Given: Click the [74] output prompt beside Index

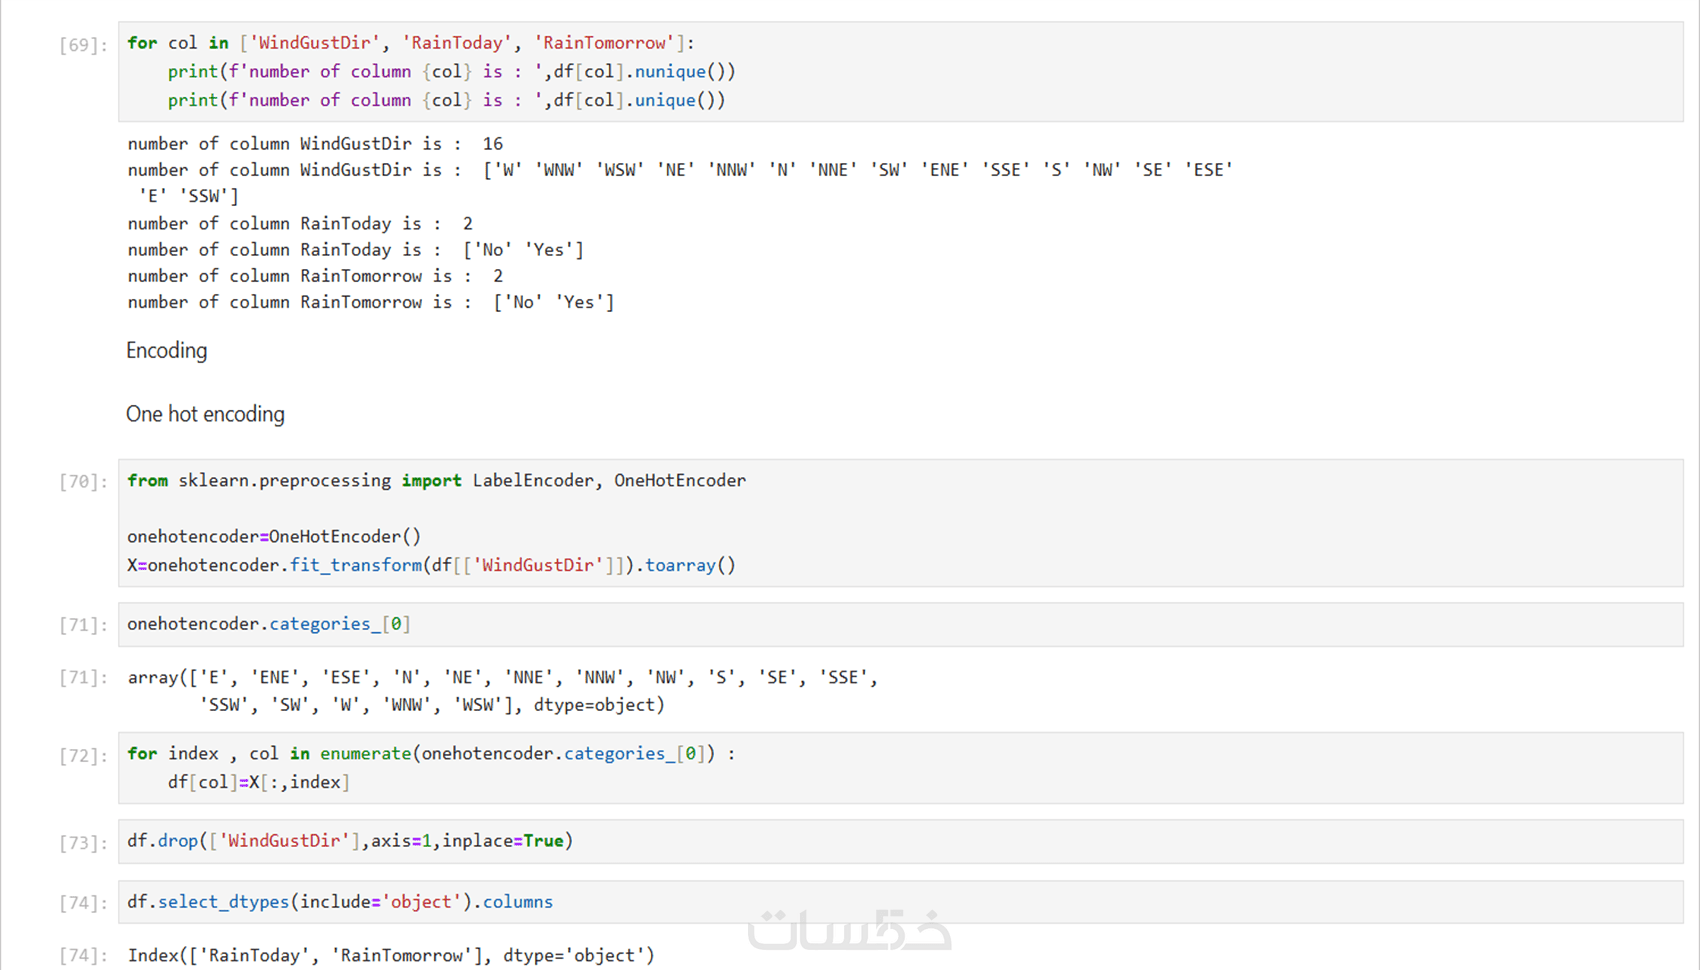Looking at the screenshot, I should coord(83,956).
